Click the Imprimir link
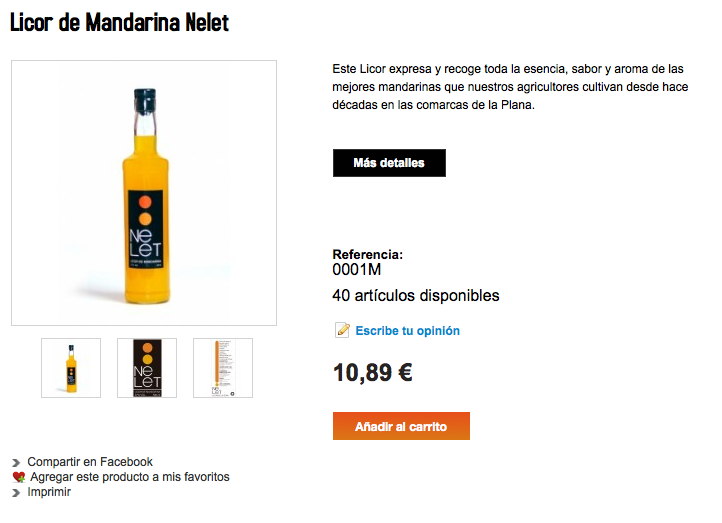 49,492
